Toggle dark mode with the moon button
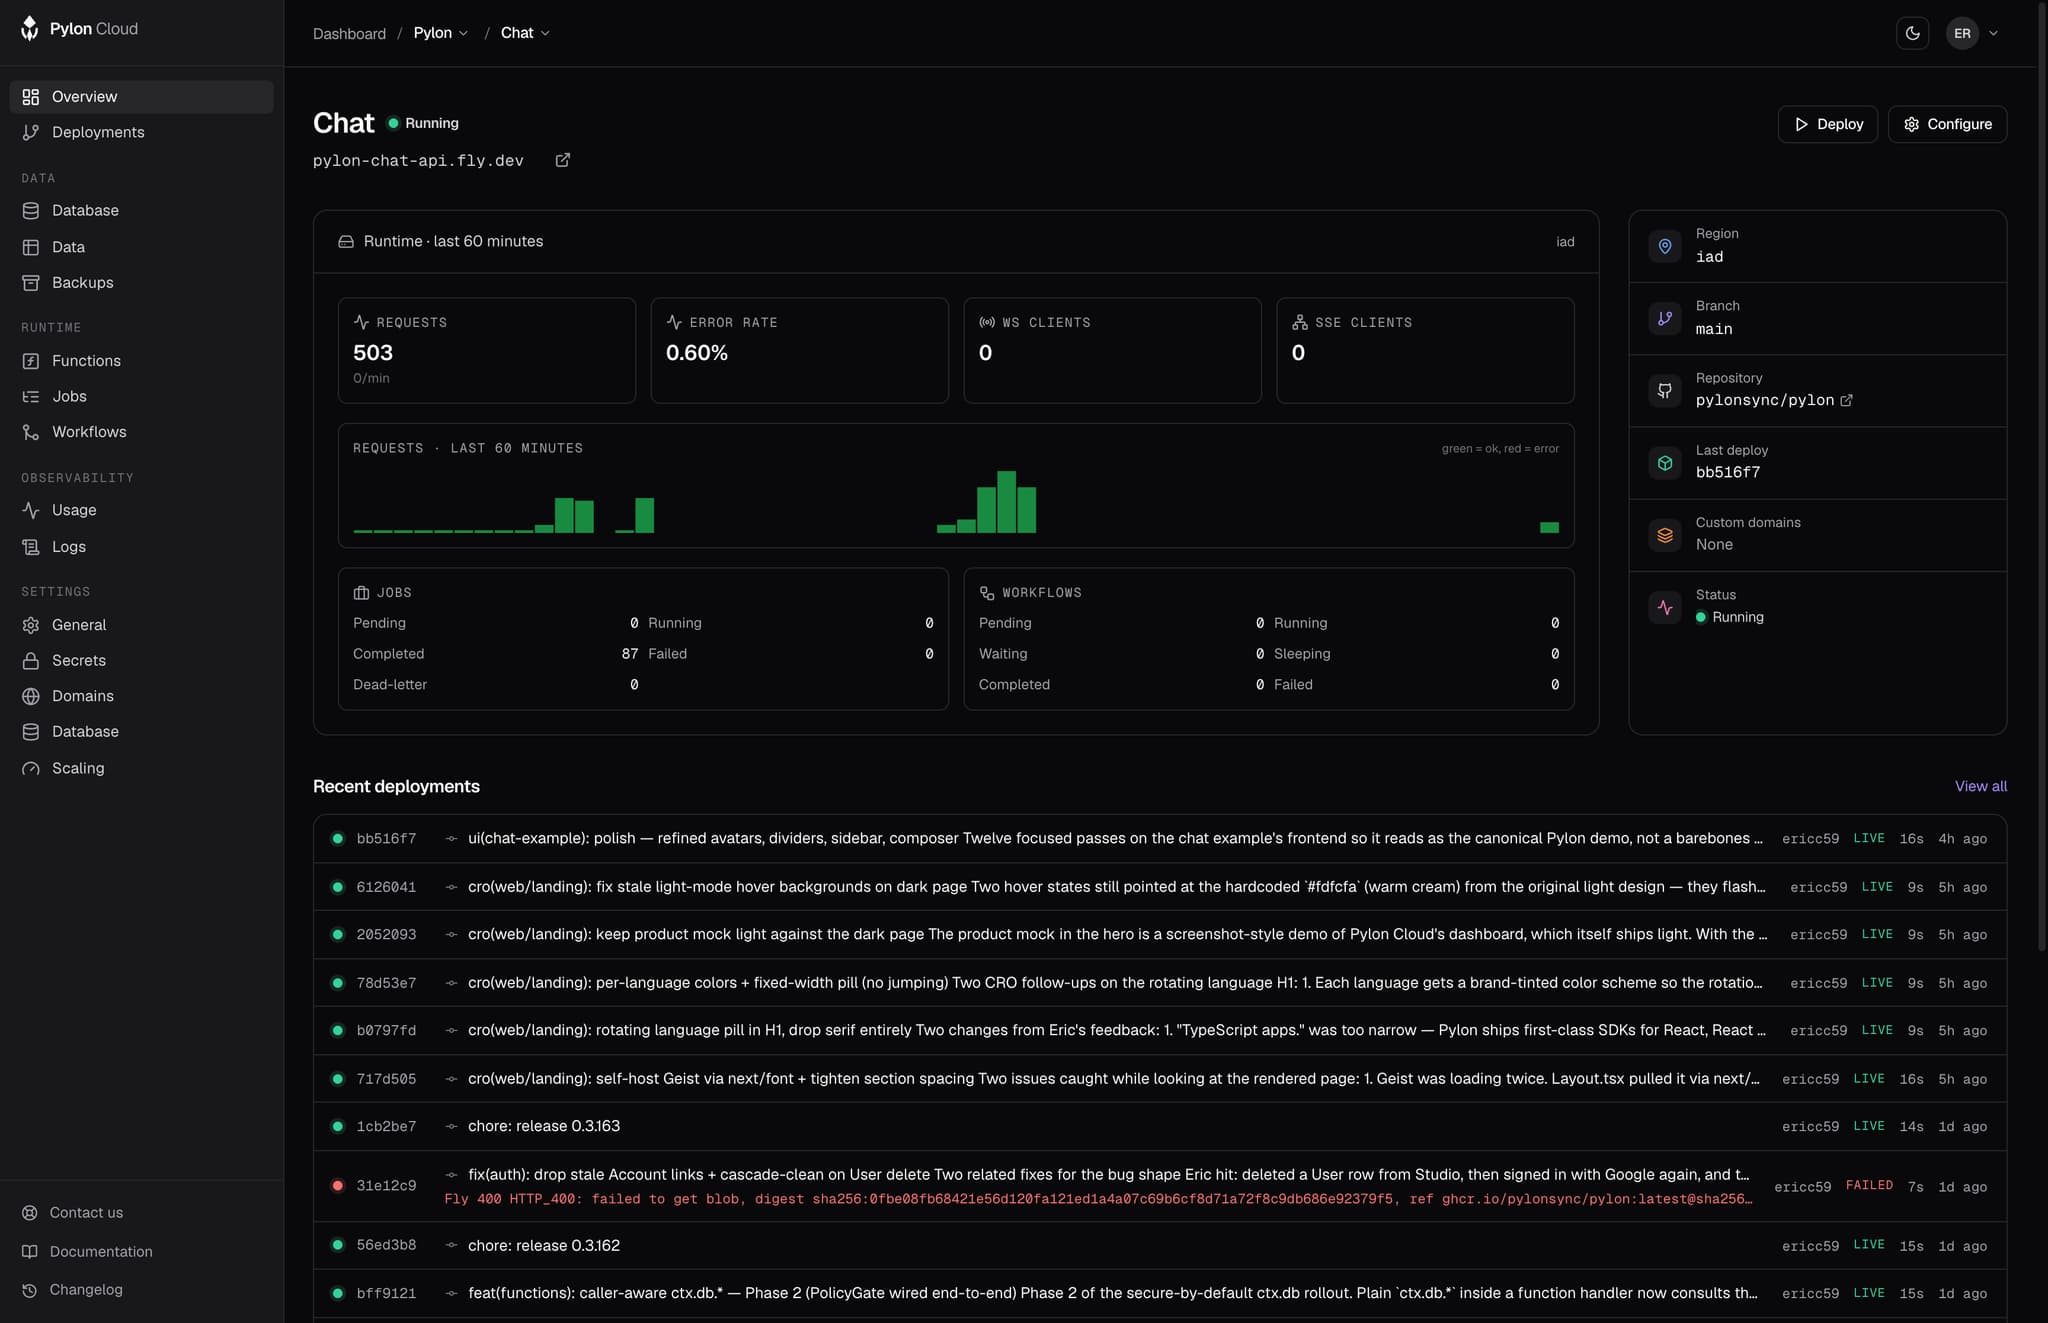Image resolution: width=2048 pixels, height=1323 pixels. point(1912,33)
